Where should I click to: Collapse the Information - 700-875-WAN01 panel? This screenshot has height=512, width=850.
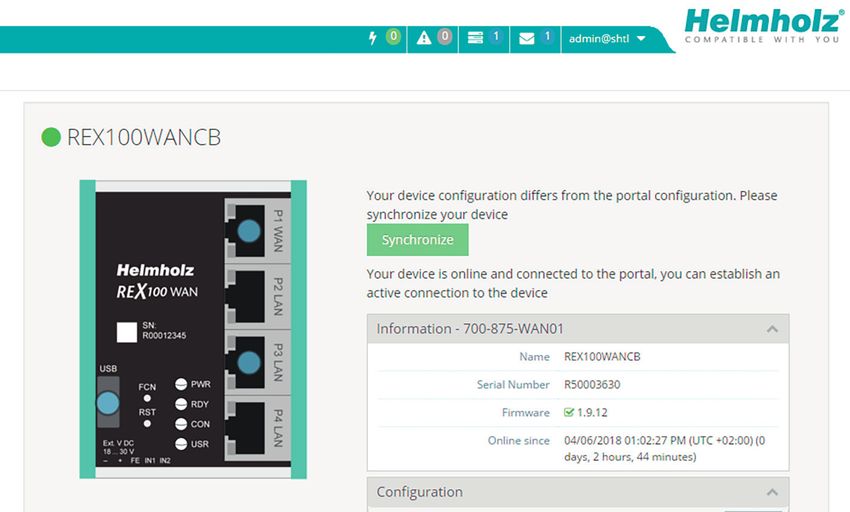[x=772, y=329]
